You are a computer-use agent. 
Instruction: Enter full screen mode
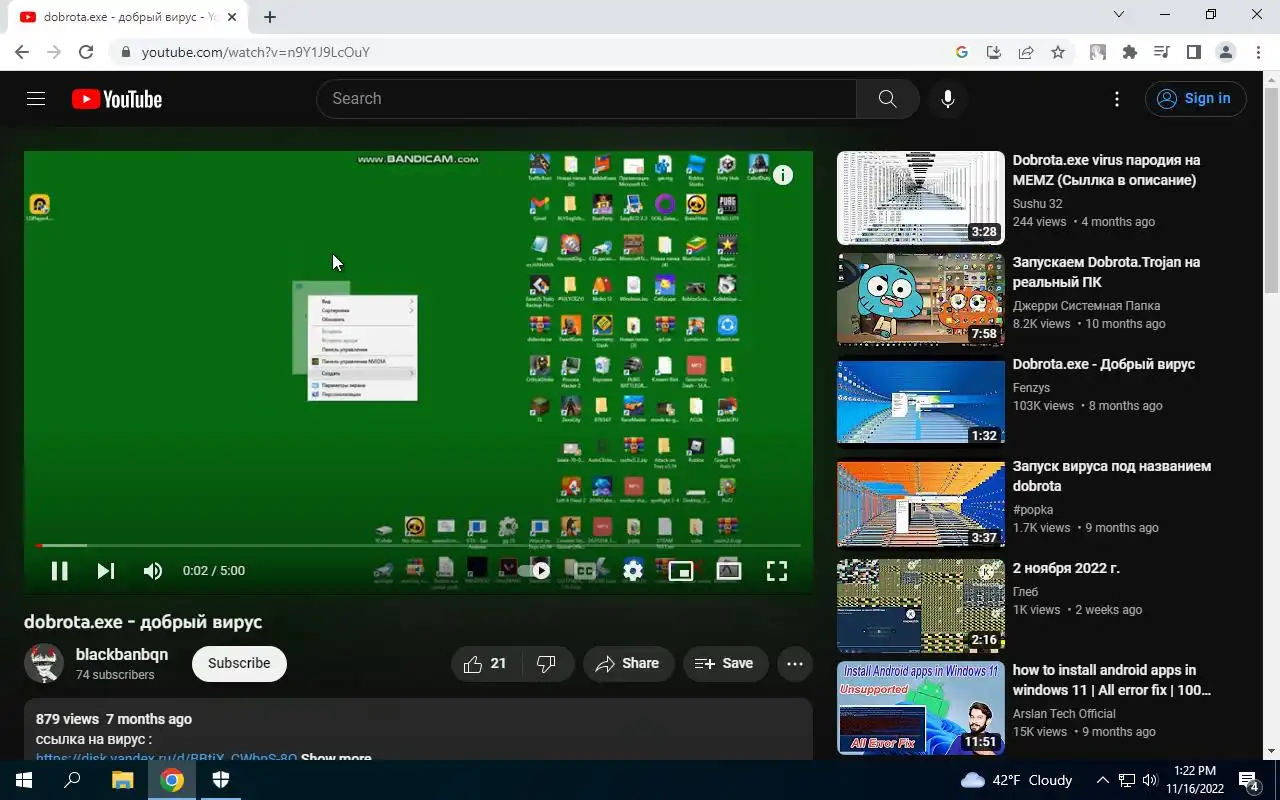point(777,571)
